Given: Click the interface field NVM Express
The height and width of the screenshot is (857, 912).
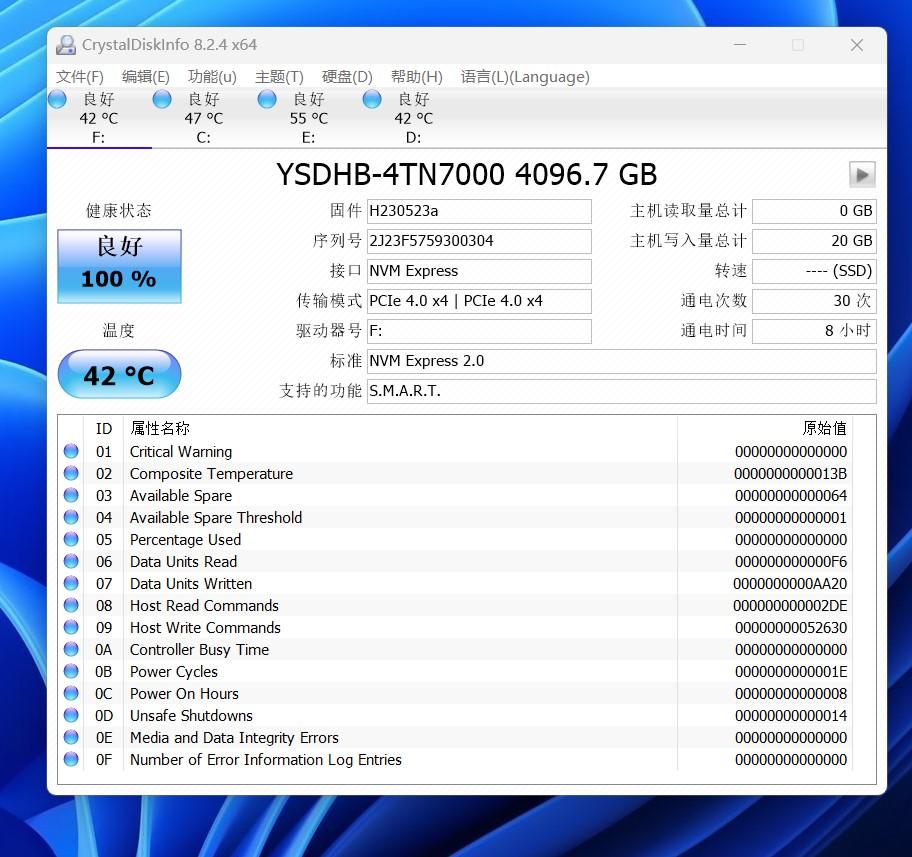Looking at the screenshot, I should point(479,271).
